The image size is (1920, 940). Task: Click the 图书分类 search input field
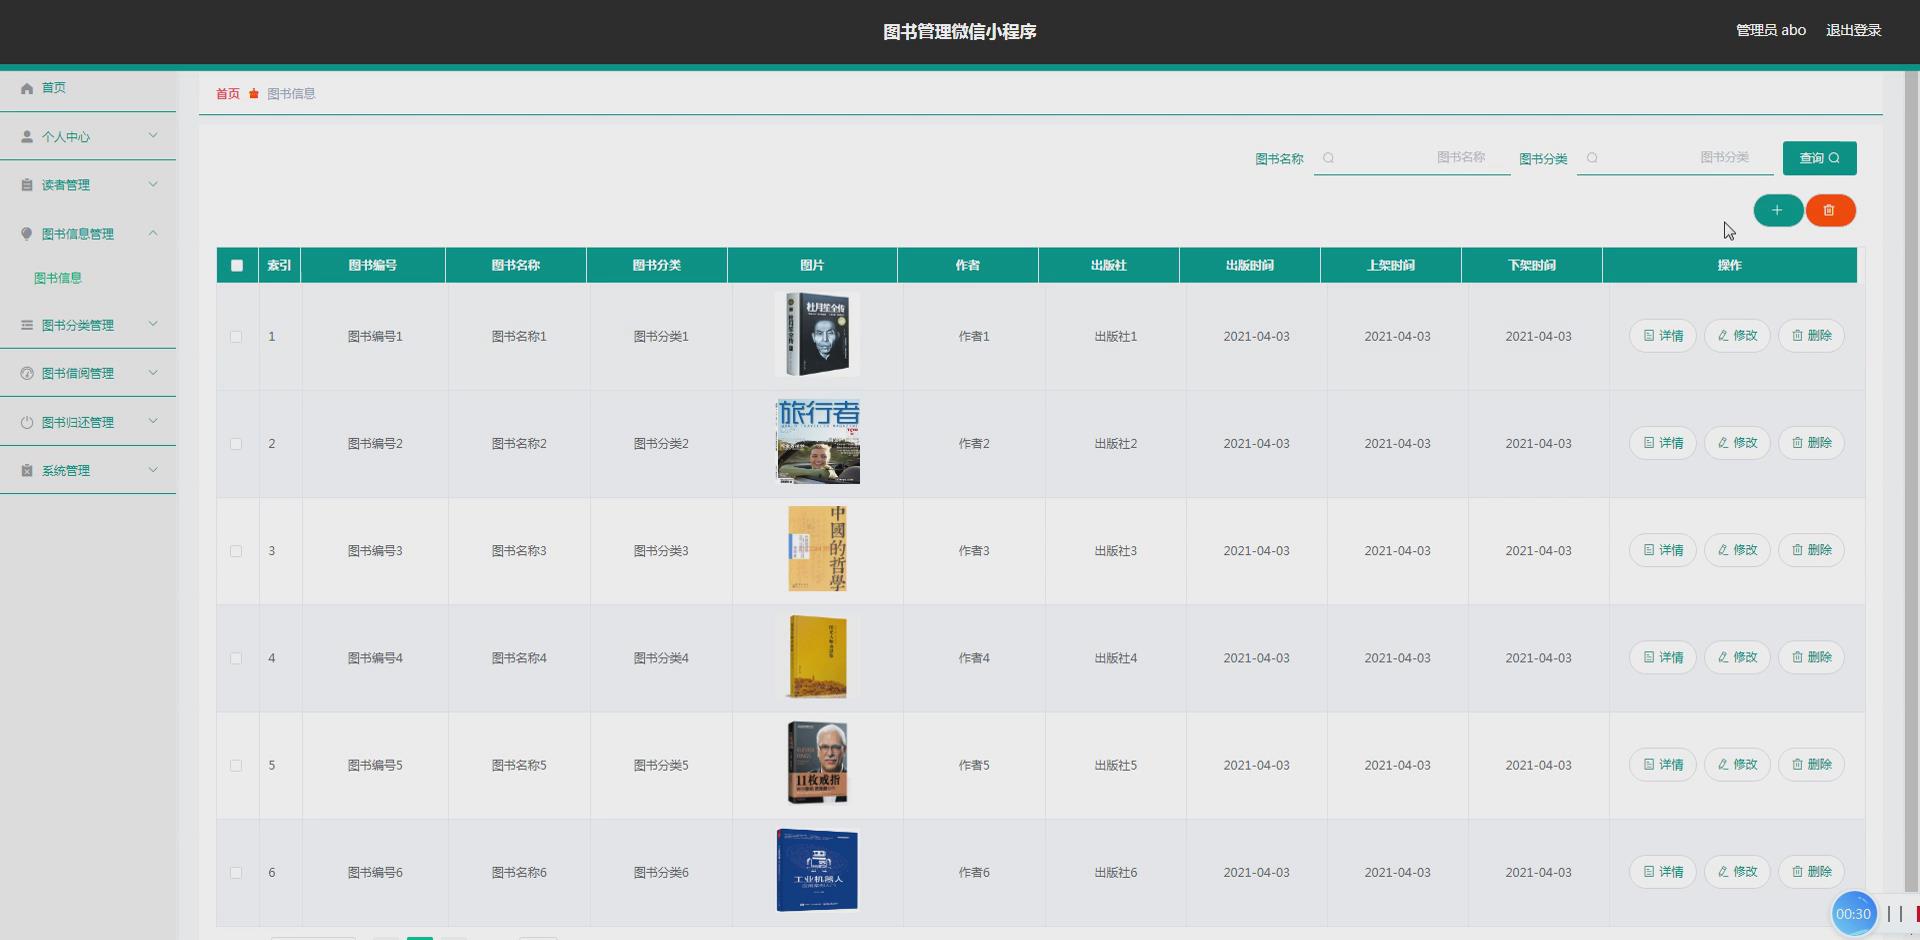[1675, 158]
